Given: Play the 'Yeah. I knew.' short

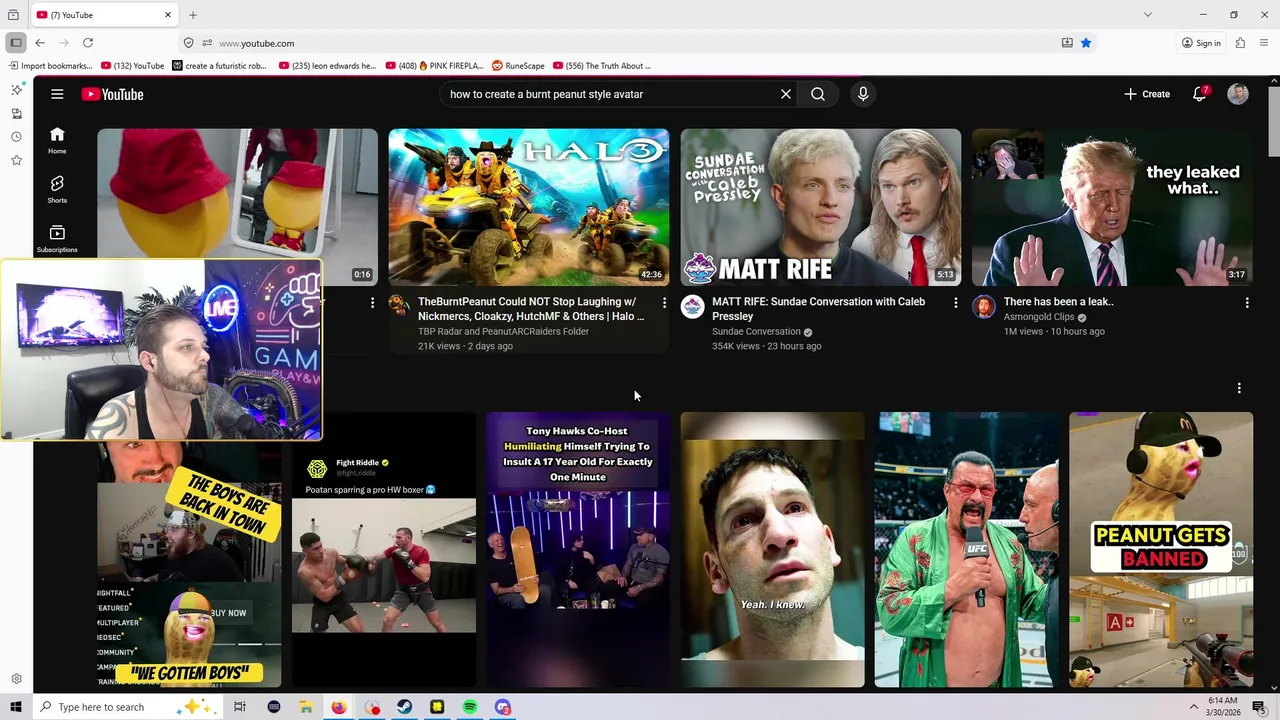Looking at the screenshot, I should (772, 549).
